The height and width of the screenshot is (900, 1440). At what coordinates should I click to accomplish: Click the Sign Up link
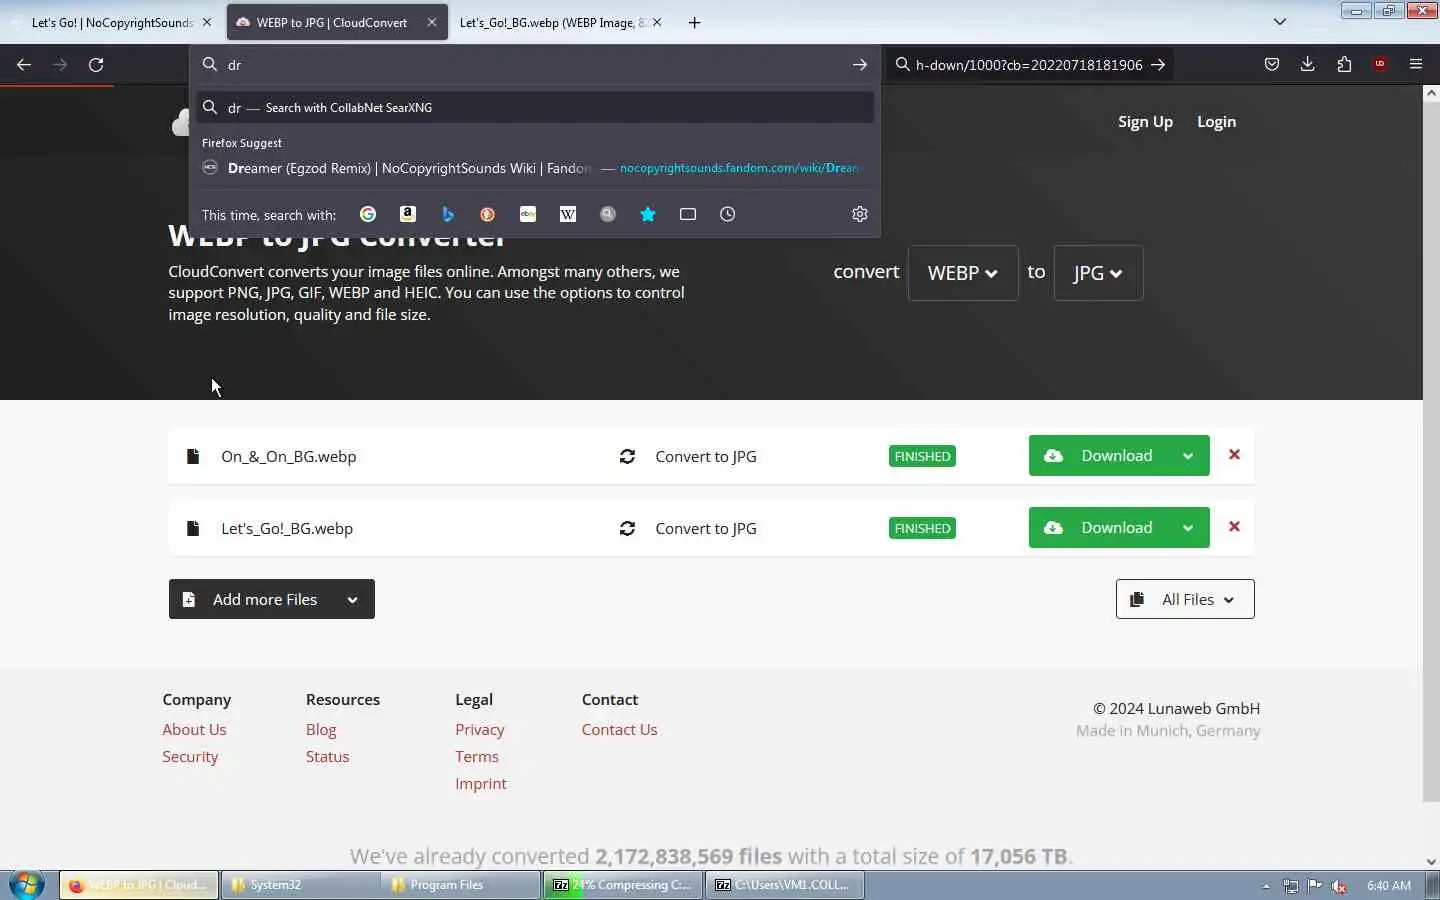(x=1145, y=122)
